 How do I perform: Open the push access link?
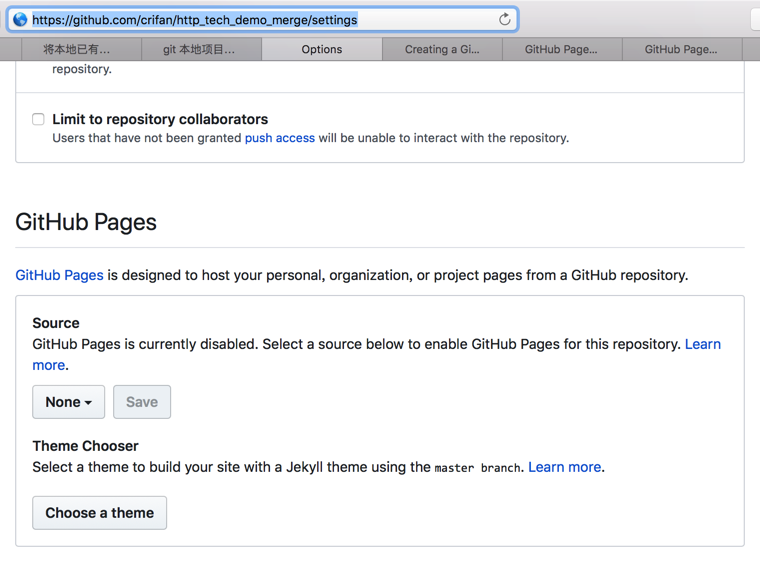pos(280,138)
